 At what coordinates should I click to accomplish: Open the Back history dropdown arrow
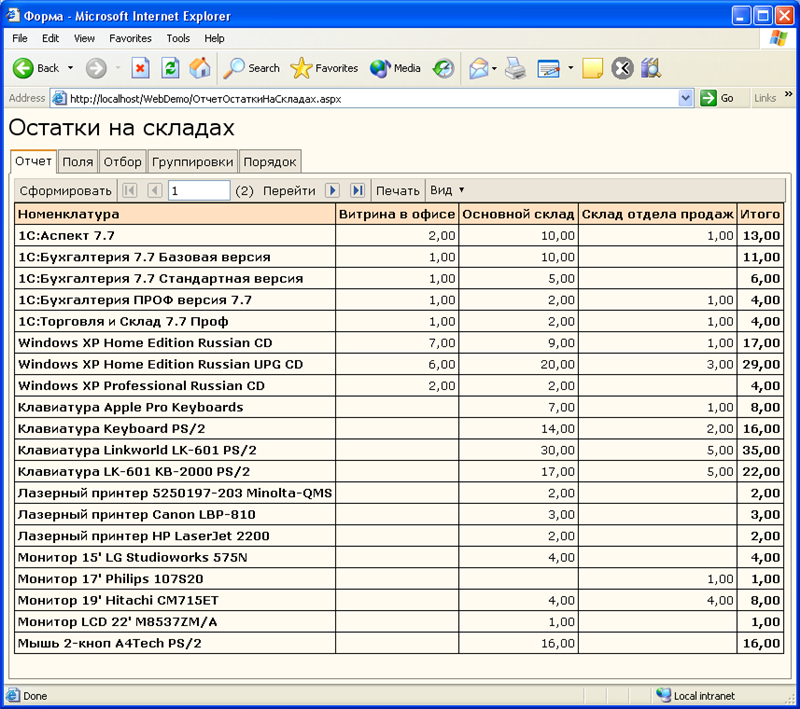(x=70, y=68)
